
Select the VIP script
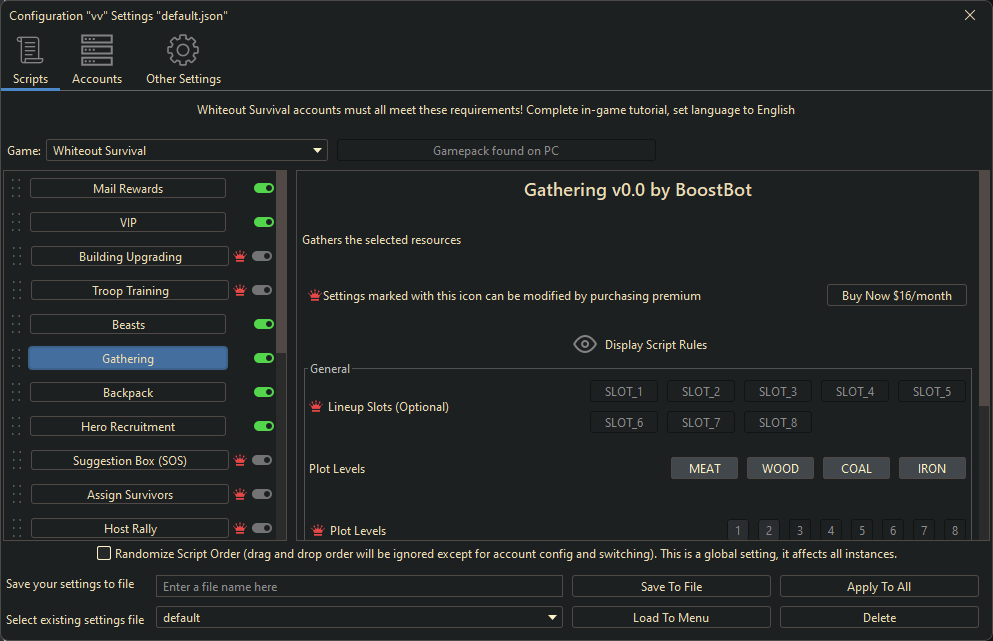pyautogui.click(x=128, y=222)
